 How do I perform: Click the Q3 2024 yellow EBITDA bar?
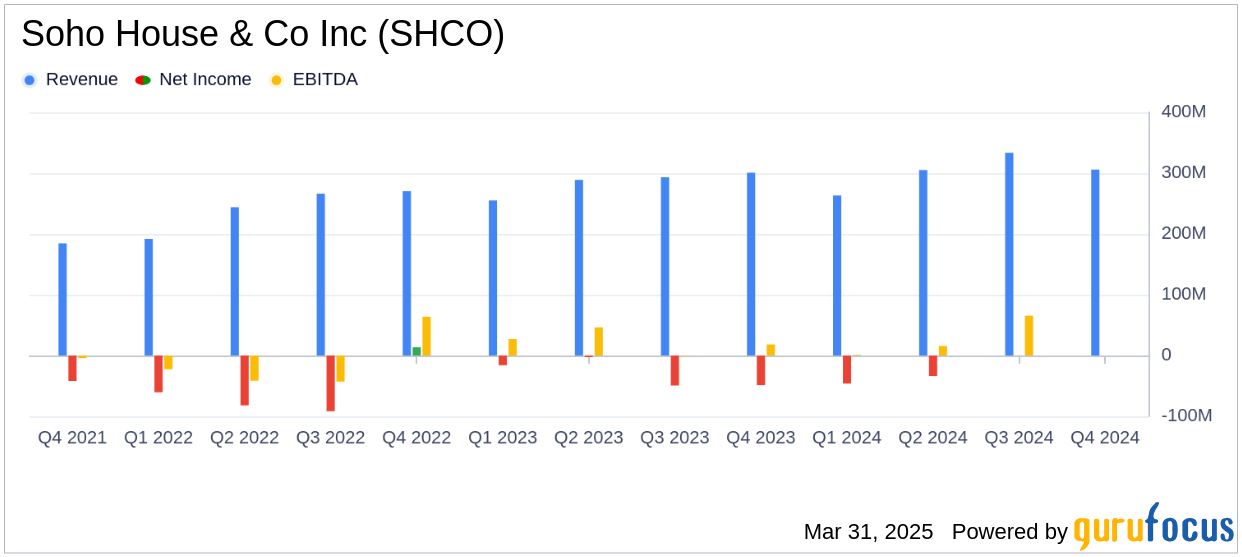coord(1029,336)
